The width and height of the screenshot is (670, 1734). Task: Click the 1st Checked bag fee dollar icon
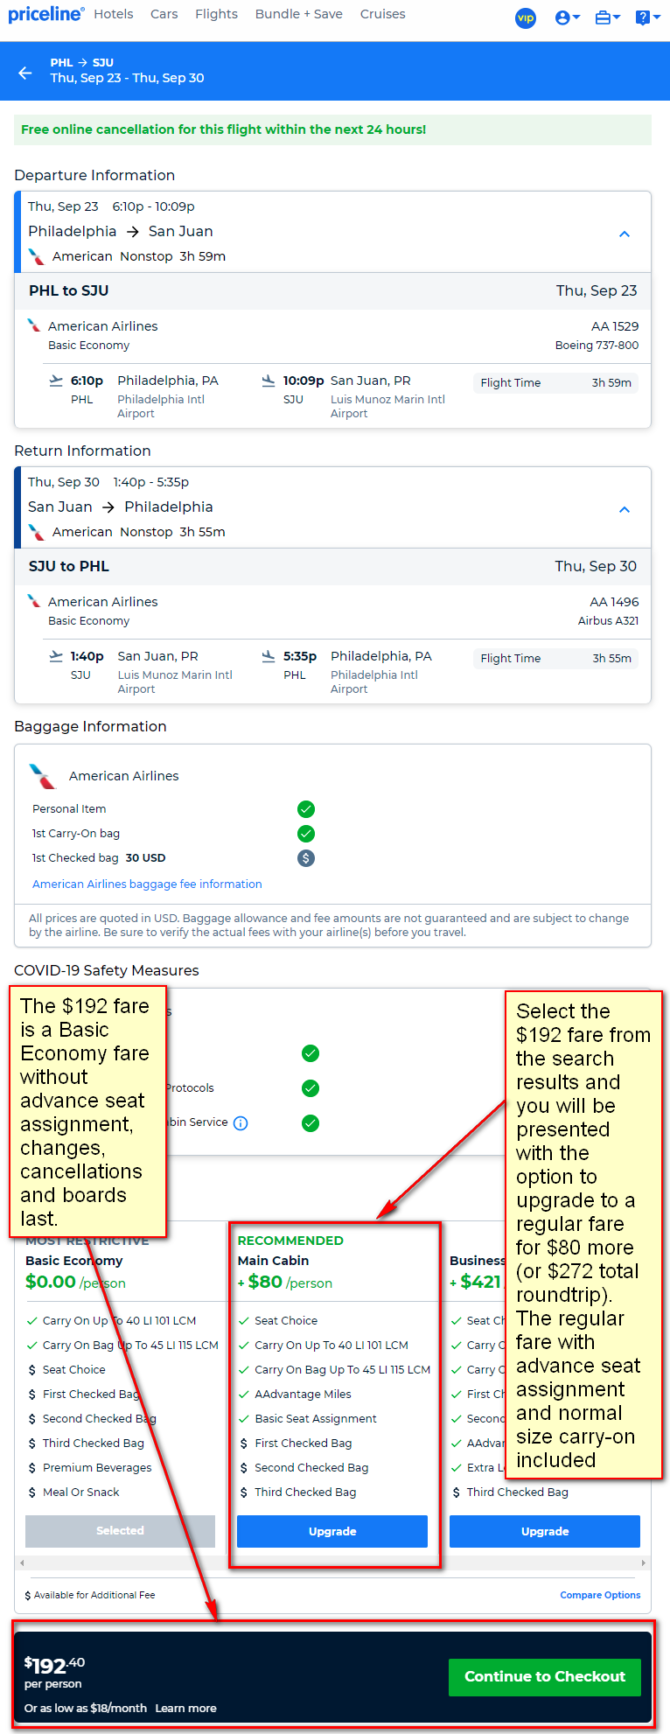(306, 858)
